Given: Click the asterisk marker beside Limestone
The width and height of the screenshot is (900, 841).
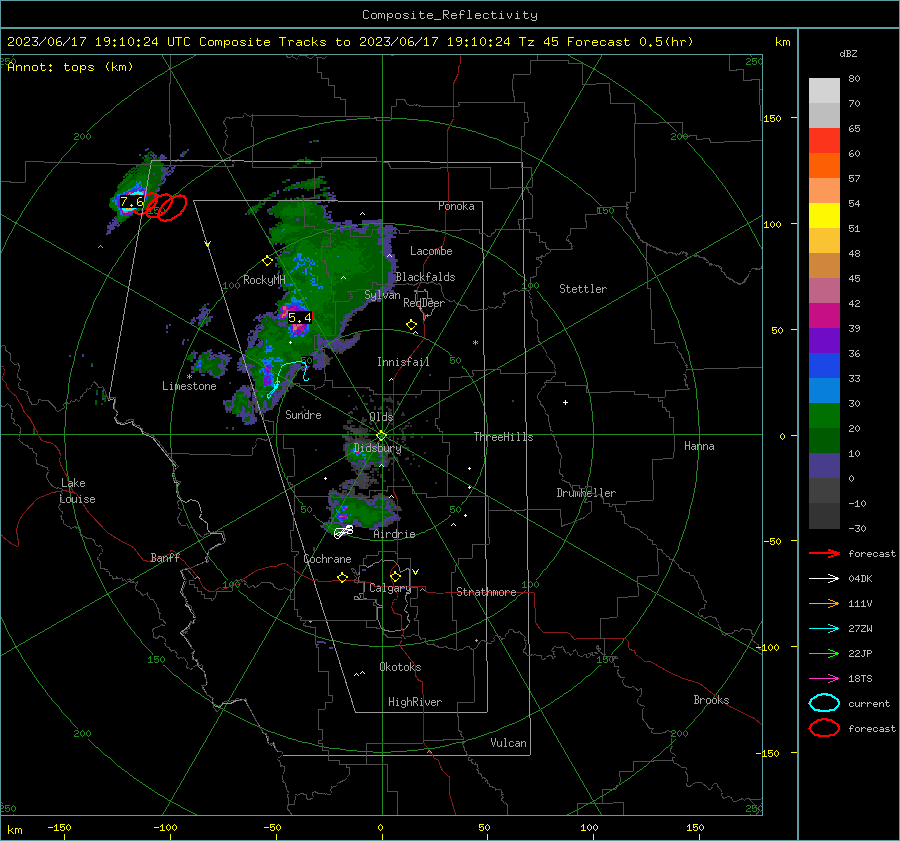Looking at the screenshot, I should point(189,377).
